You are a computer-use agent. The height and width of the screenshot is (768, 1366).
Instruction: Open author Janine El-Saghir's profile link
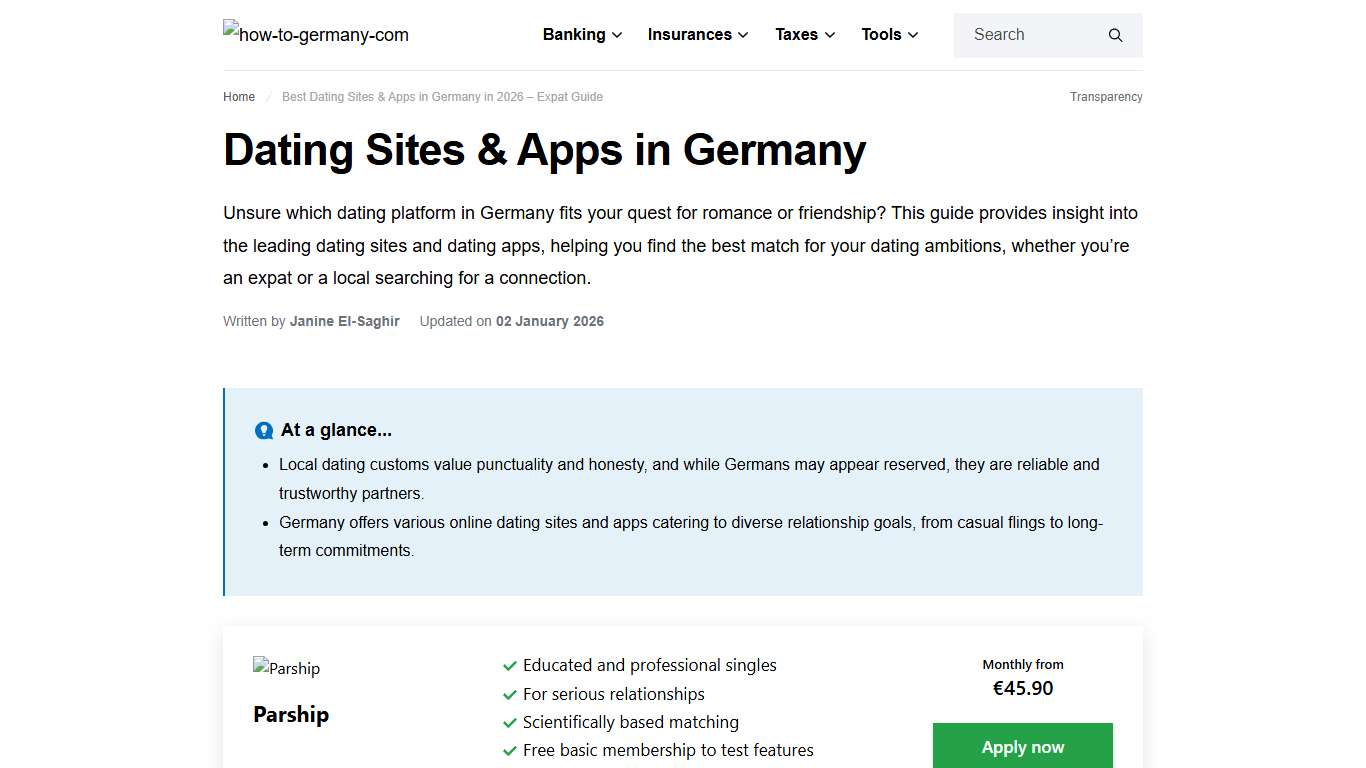[344, 321]
